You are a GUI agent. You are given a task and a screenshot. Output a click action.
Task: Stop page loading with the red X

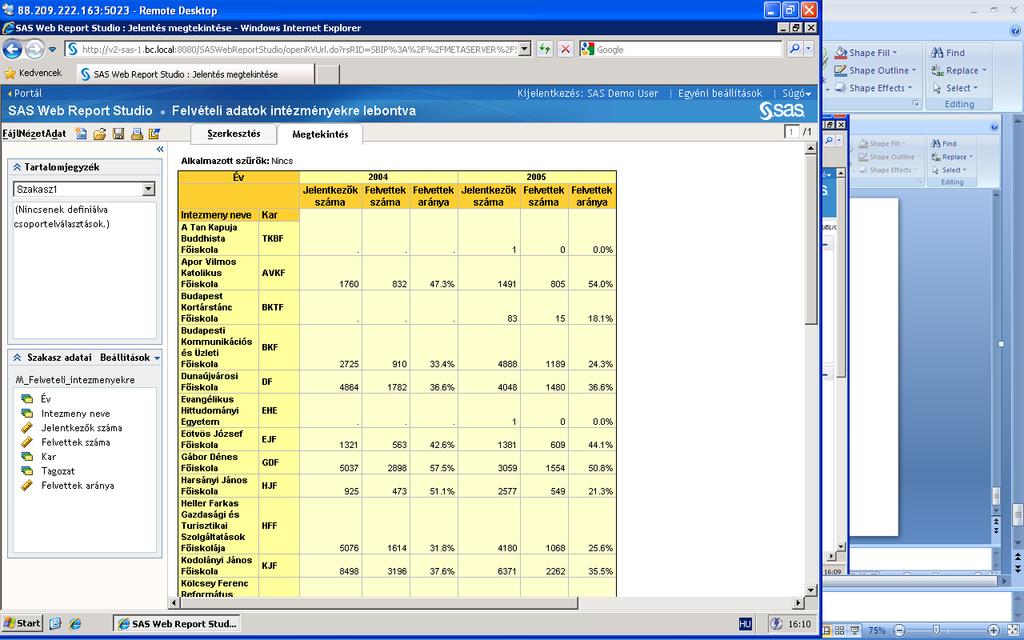click(566, 49)
